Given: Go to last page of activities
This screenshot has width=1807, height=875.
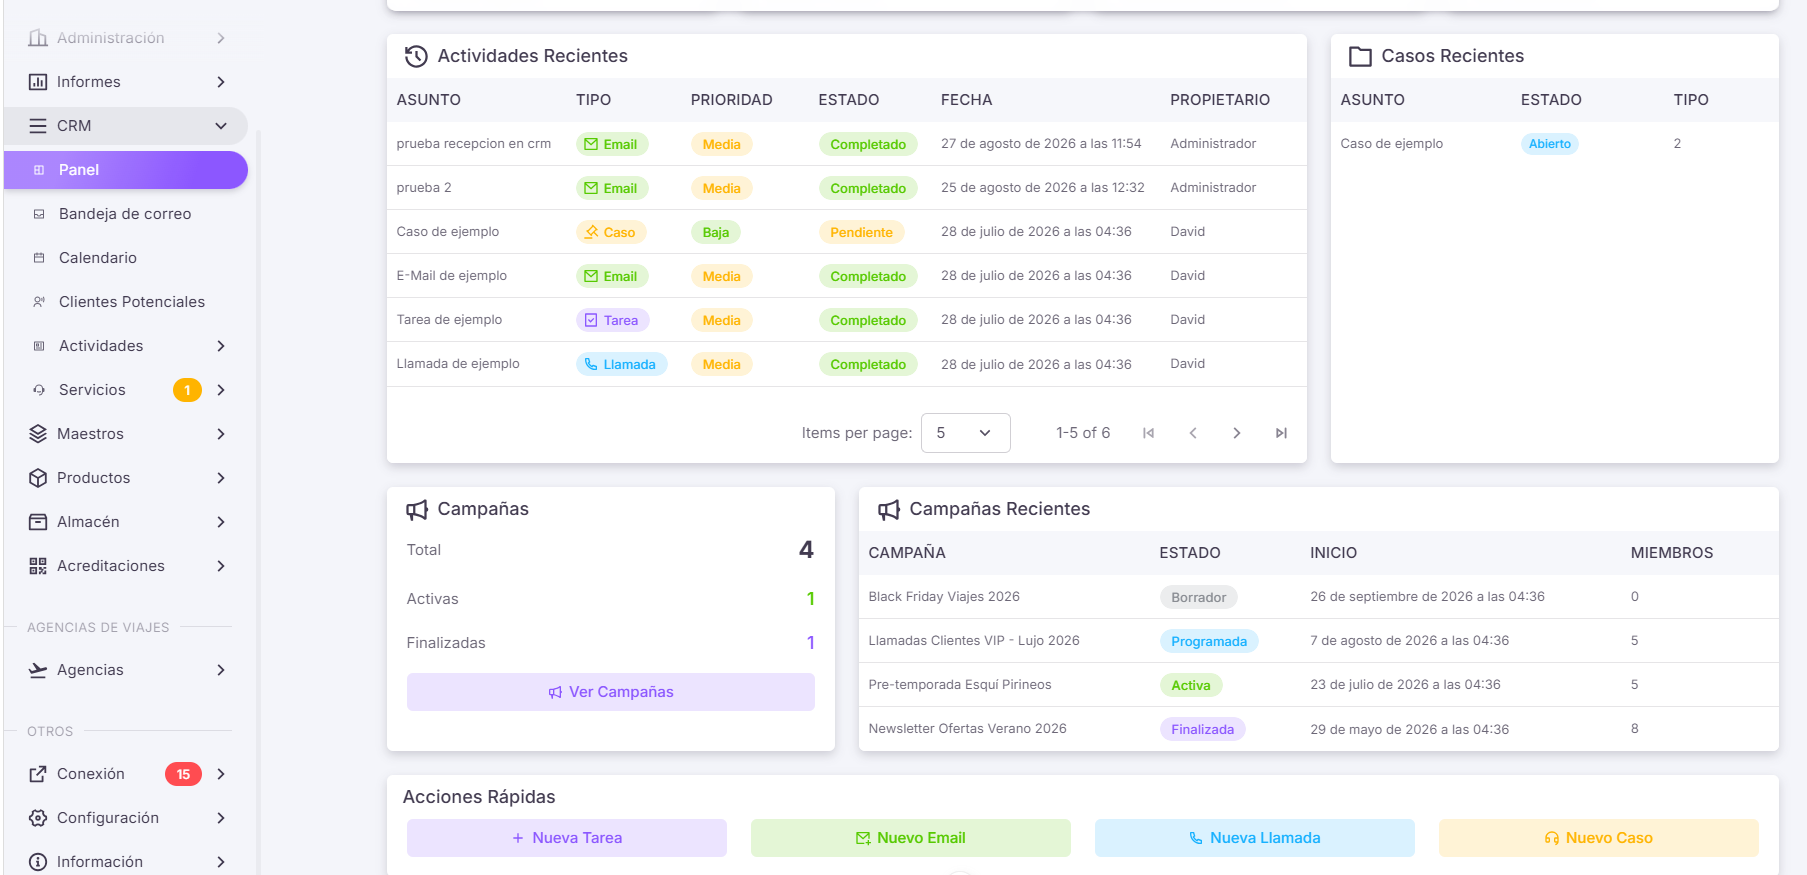Looking at the screenshot, I should [x=1281, y=433].
